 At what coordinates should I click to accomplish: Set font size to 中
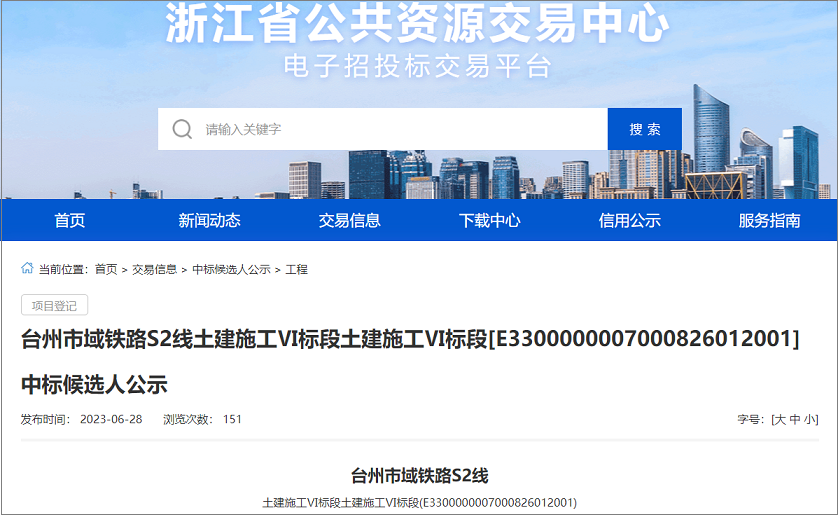(795, 420)
